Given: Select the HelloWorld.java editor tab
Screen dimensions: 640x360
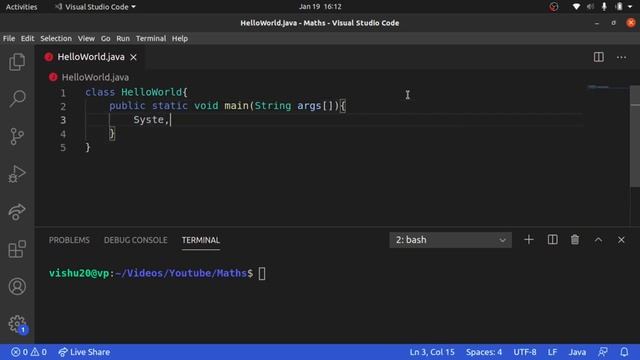Looking at the screenshot, I should point(91,57).
